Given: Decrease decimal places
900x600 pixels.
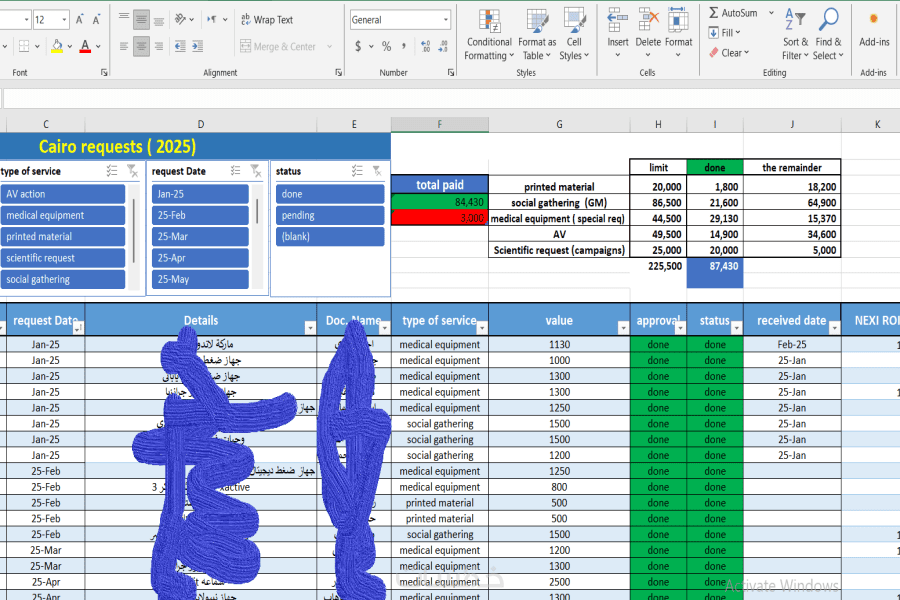Looking at the screenshot, I should (x=443, y=46).
